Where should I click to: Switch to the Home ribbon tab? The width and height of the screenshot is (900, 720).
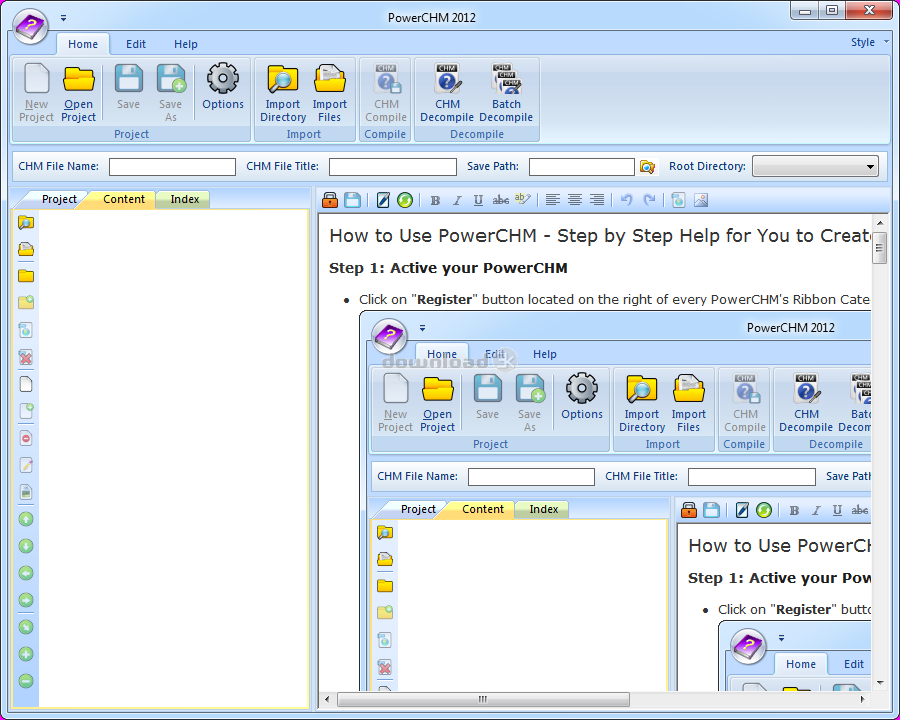[x=83, y=44]
